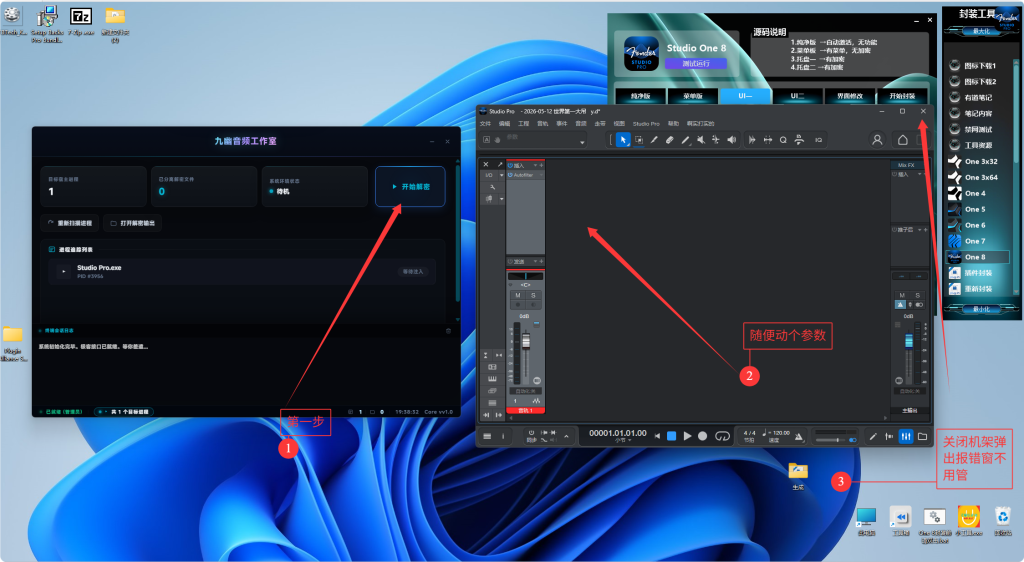Select the Arrow tool in Studio Pro toolbar
This screenshot has height=562, width=1024.
point(622,140)
